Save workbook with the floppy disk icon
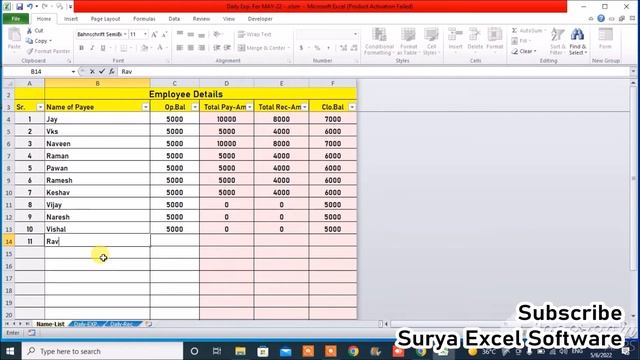 tap(19, 7)
